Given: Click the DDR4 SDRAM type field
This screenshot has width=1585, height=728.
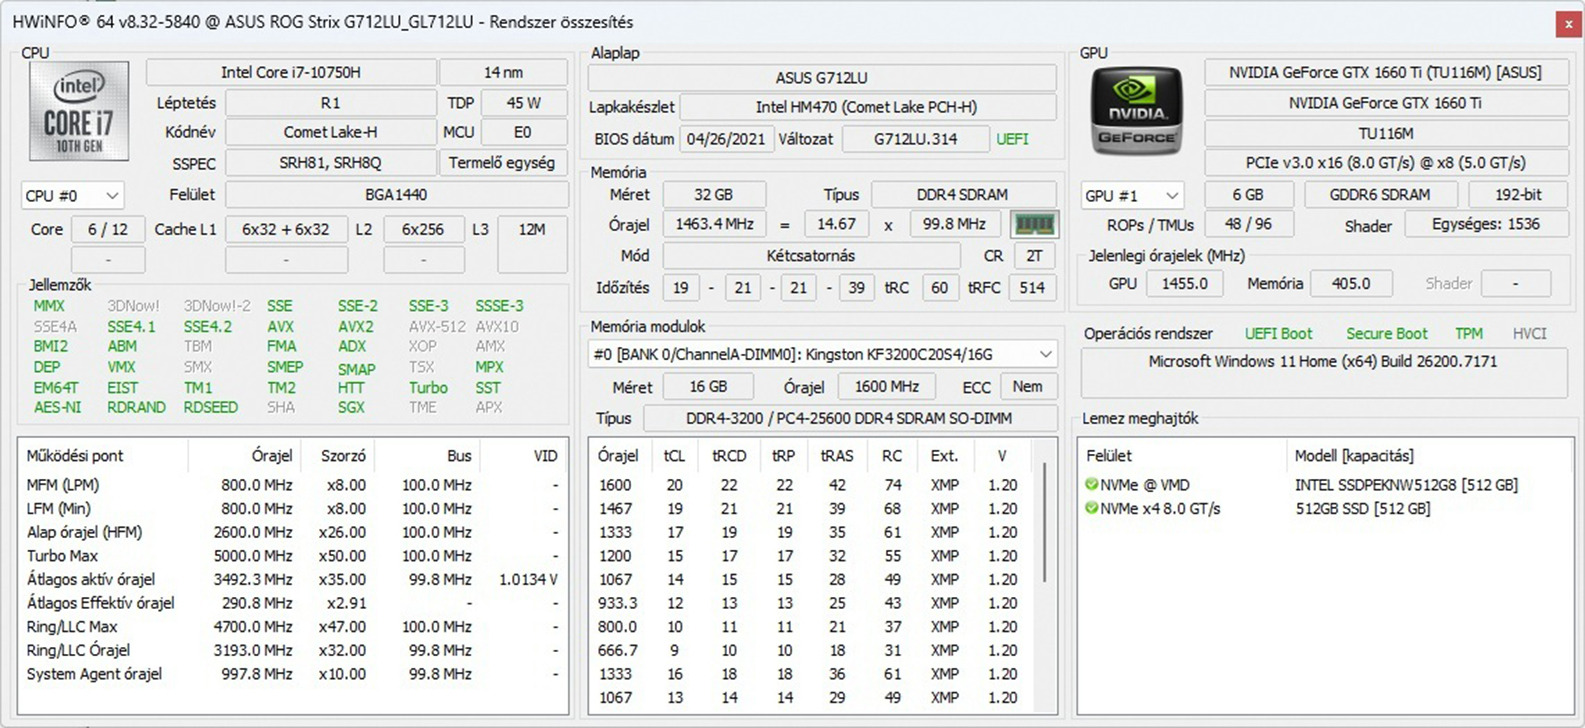Looking at the screenshot, I should [963, 195].
